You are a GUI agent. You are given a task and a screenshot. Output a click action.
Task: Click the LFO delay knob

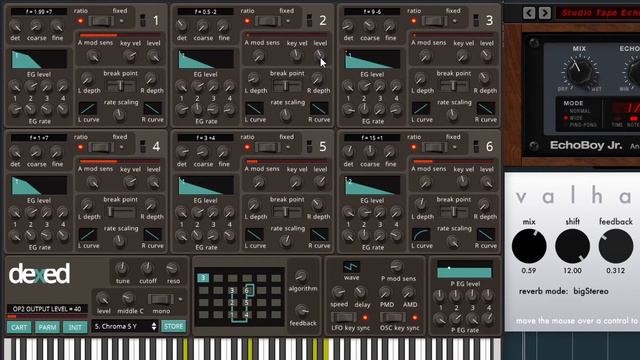pos(360,292)
